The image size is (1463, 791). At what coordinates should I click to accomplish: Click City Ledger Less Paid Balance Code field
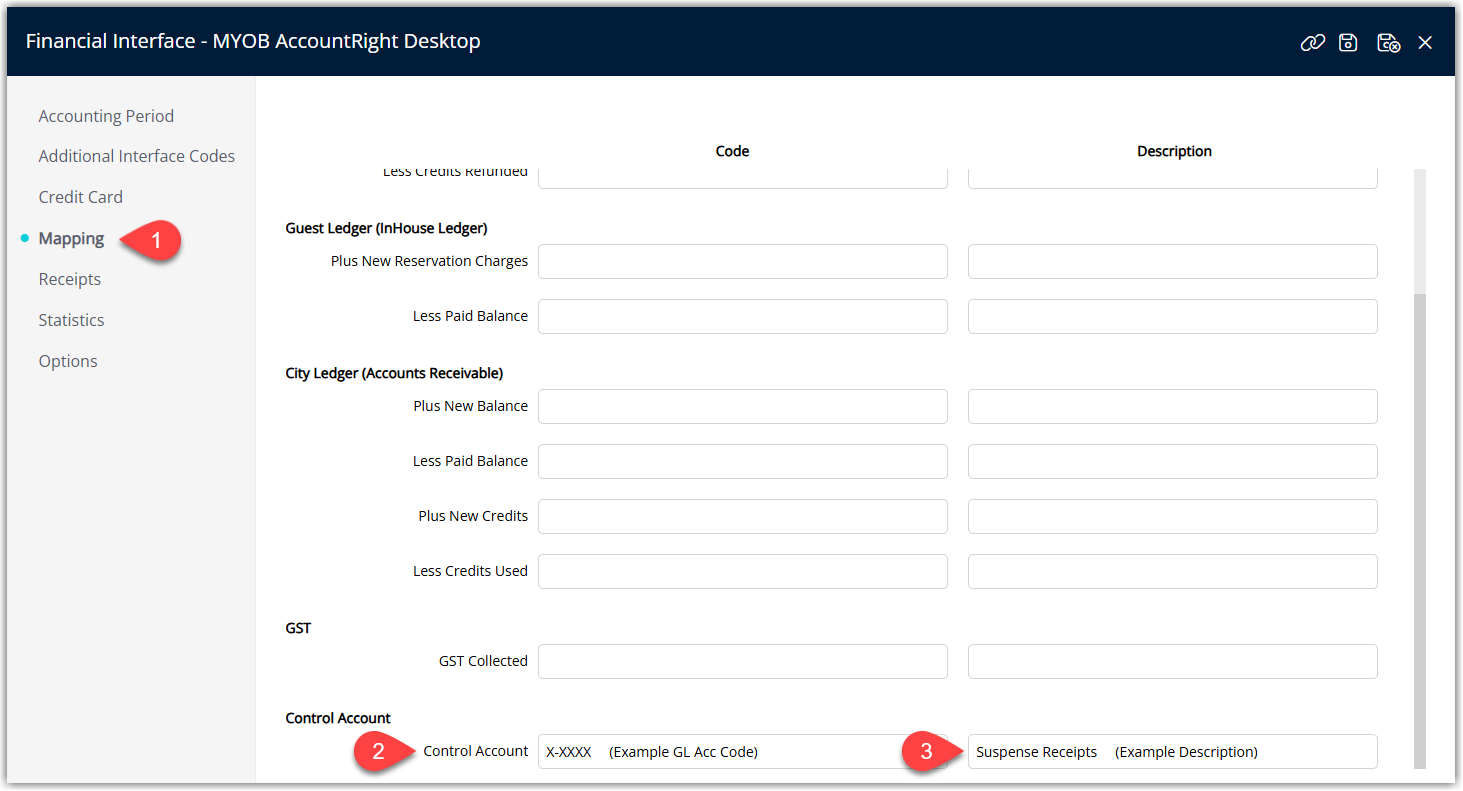click(x=743, y=461)
